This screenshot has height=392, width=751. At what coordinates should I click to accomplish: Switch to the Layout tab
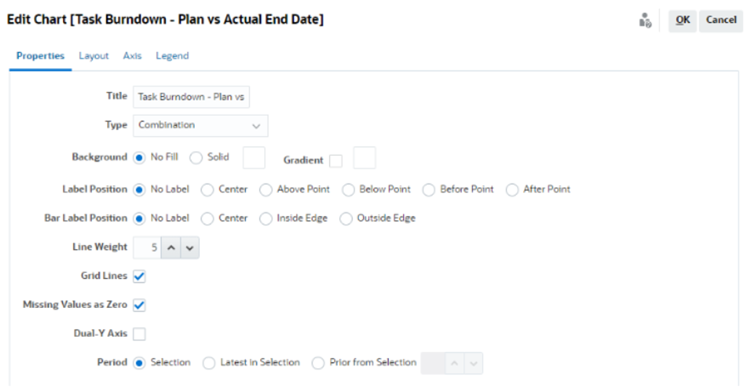[x=94, y=56]
